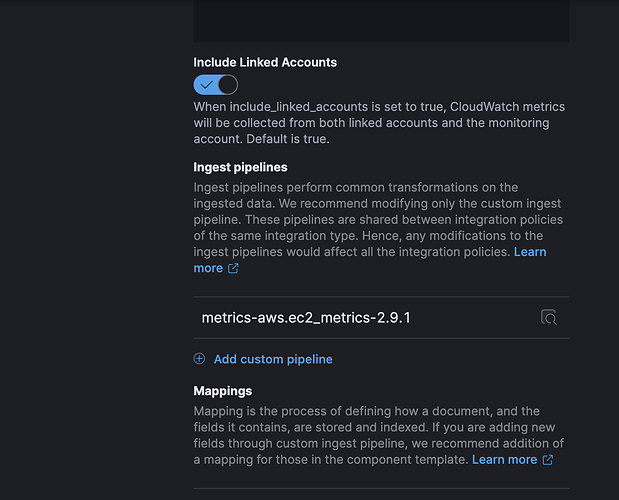The height and width of the screenshot is (500, 619).
Task: Click the Mappings heading
Action: 222,391
